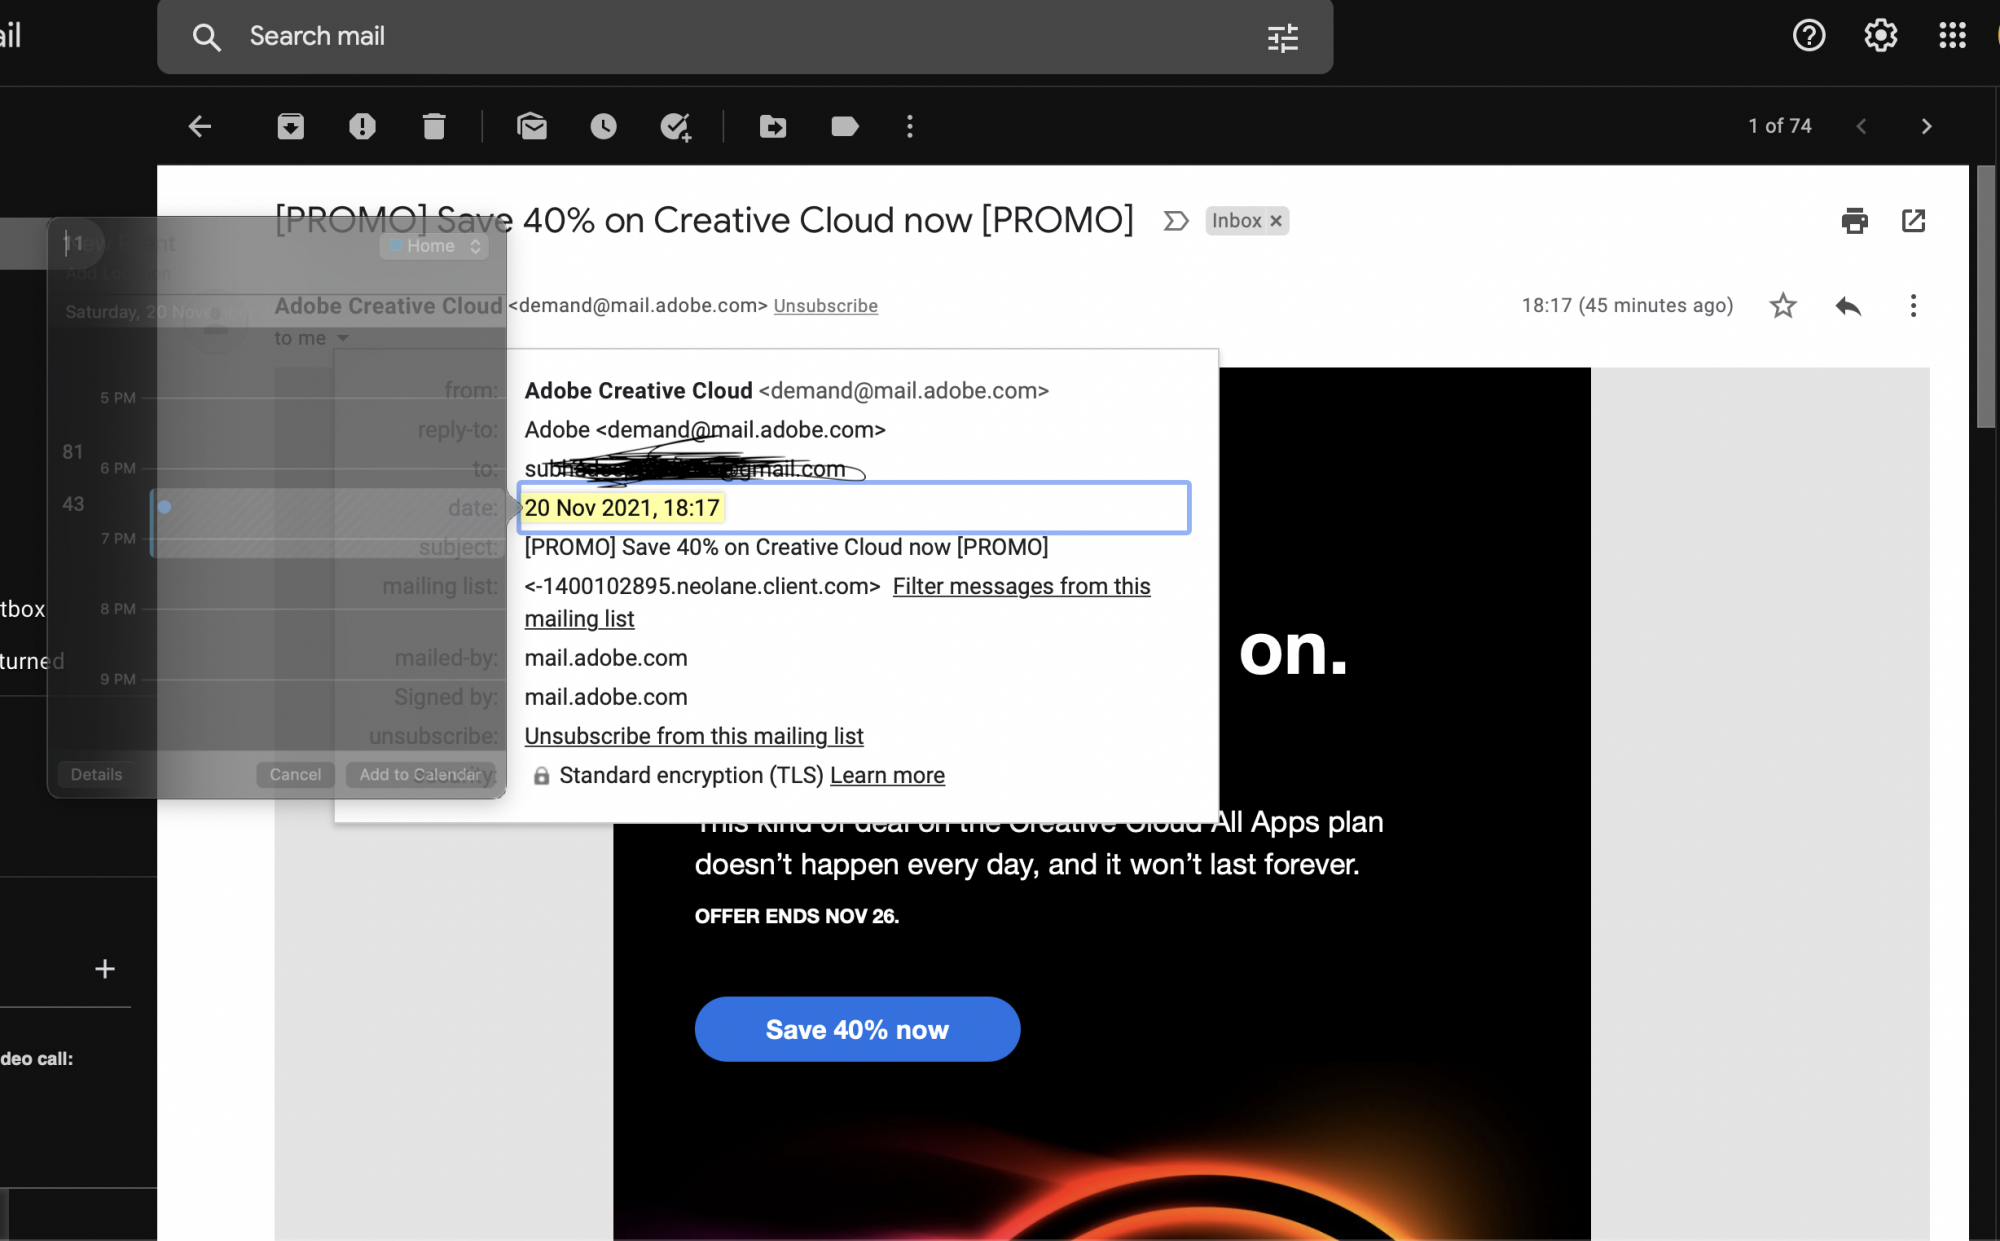Open toolbar More options menu
Screen dimensions: 2000x1241
point(909,126)
